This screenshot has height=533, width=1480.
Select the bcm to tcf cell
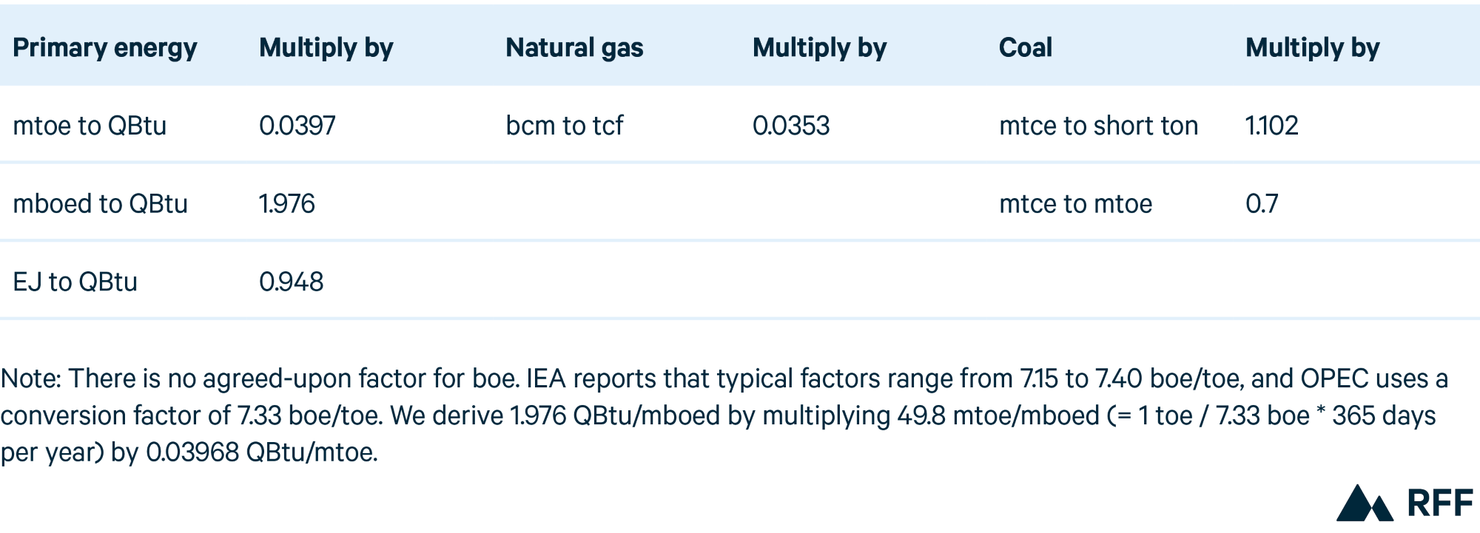coord(565,126)
